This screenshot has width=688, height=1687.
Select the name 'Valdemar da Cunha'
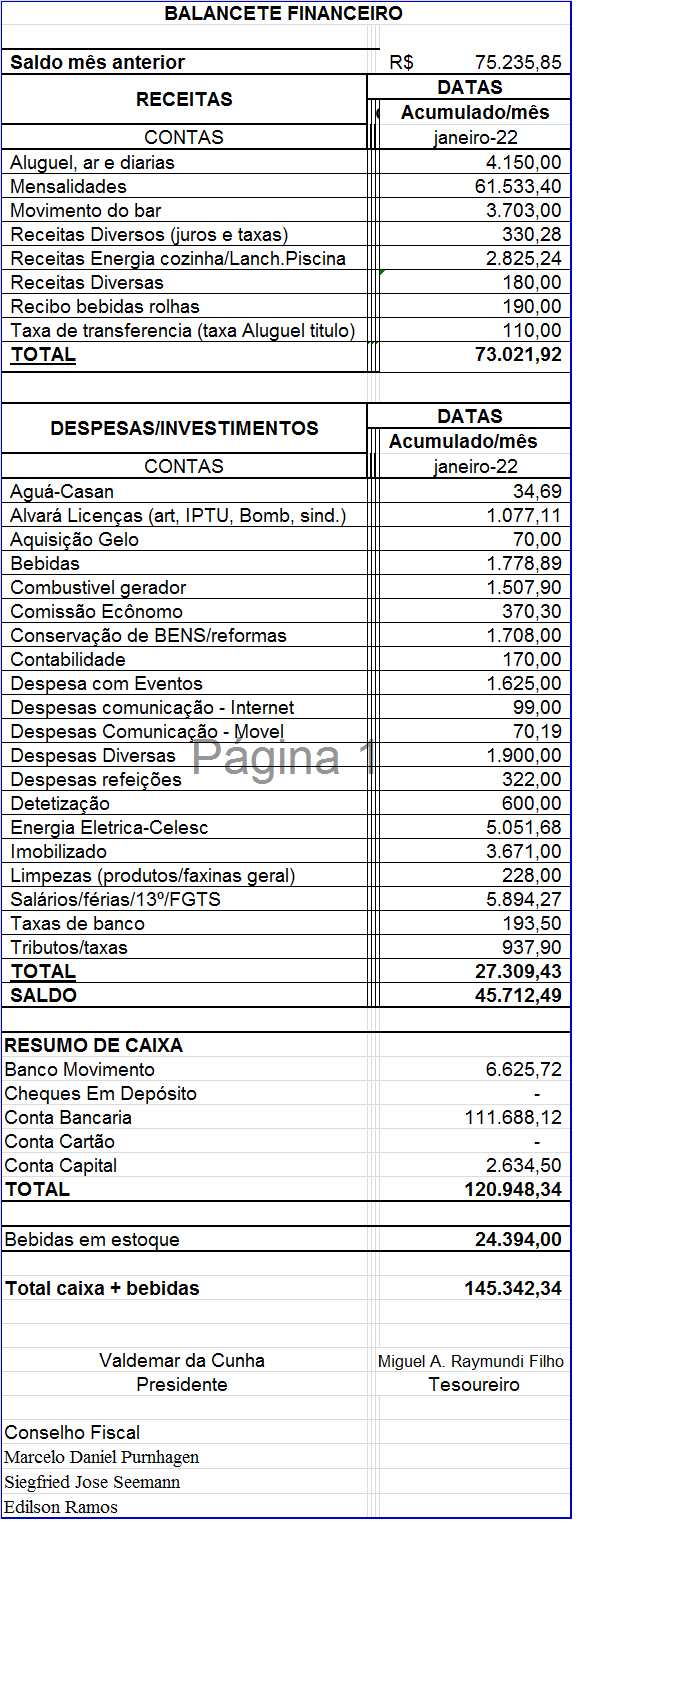click(182, 1360)
